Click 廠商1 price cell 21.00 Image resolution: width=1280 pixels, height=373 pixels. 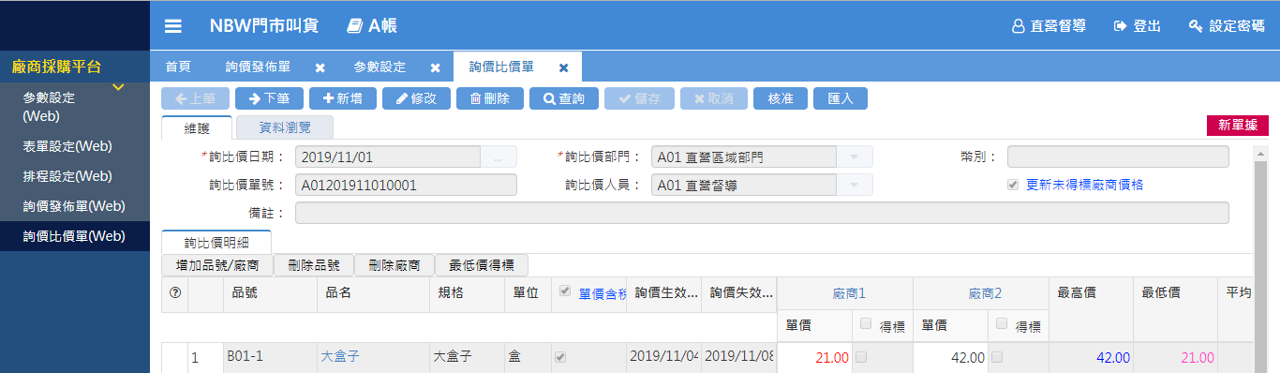(815, 357)
